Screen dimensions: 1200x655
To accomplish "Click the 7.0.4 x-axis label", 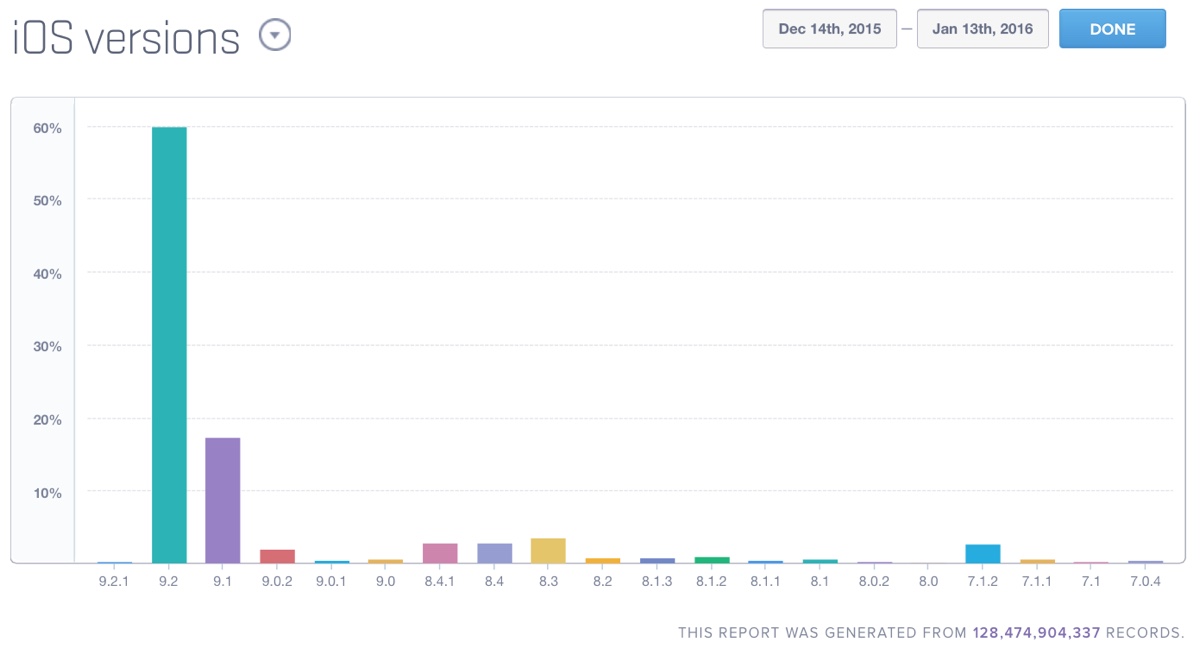I will point(1145,581).
